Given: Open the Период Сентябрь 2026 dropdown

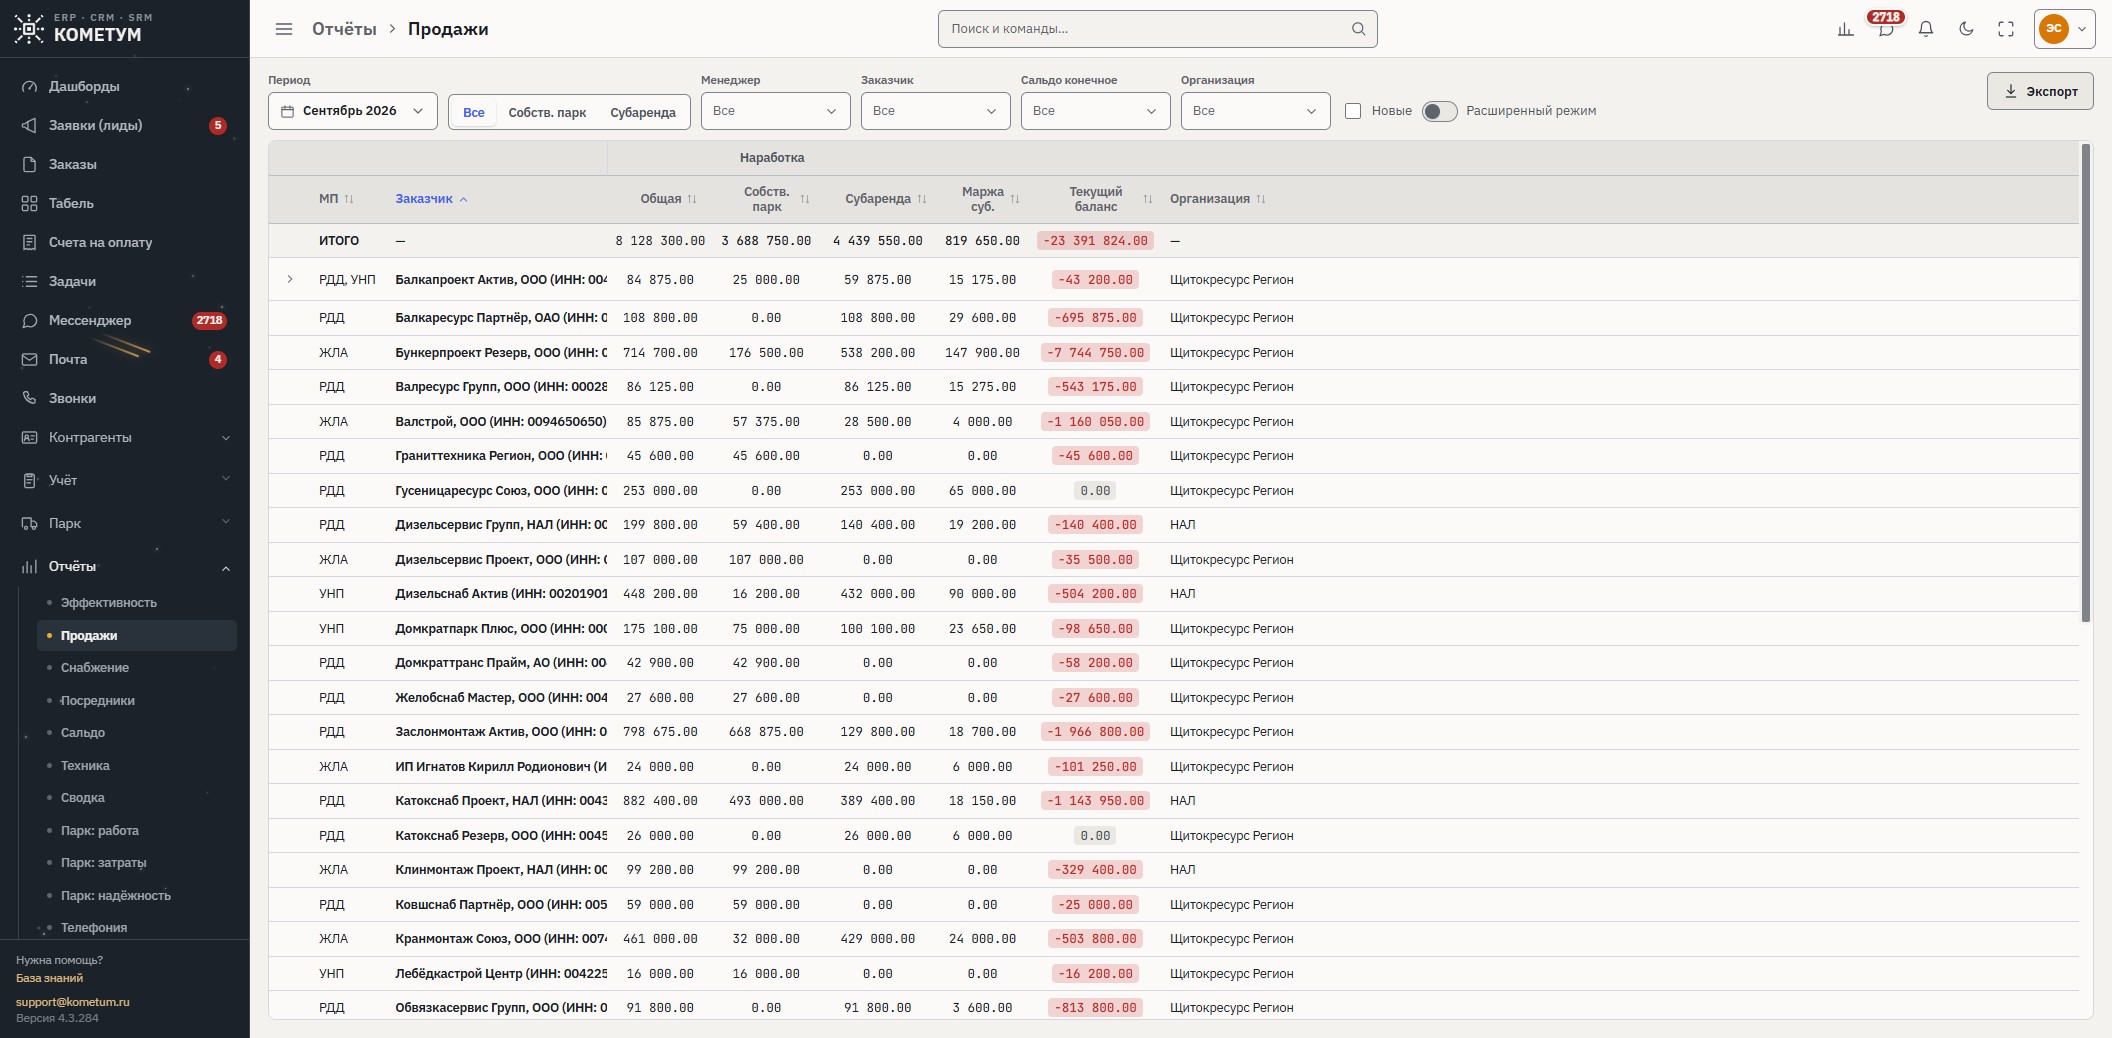Looking at the screenshot, I should (x=353, y=111).
